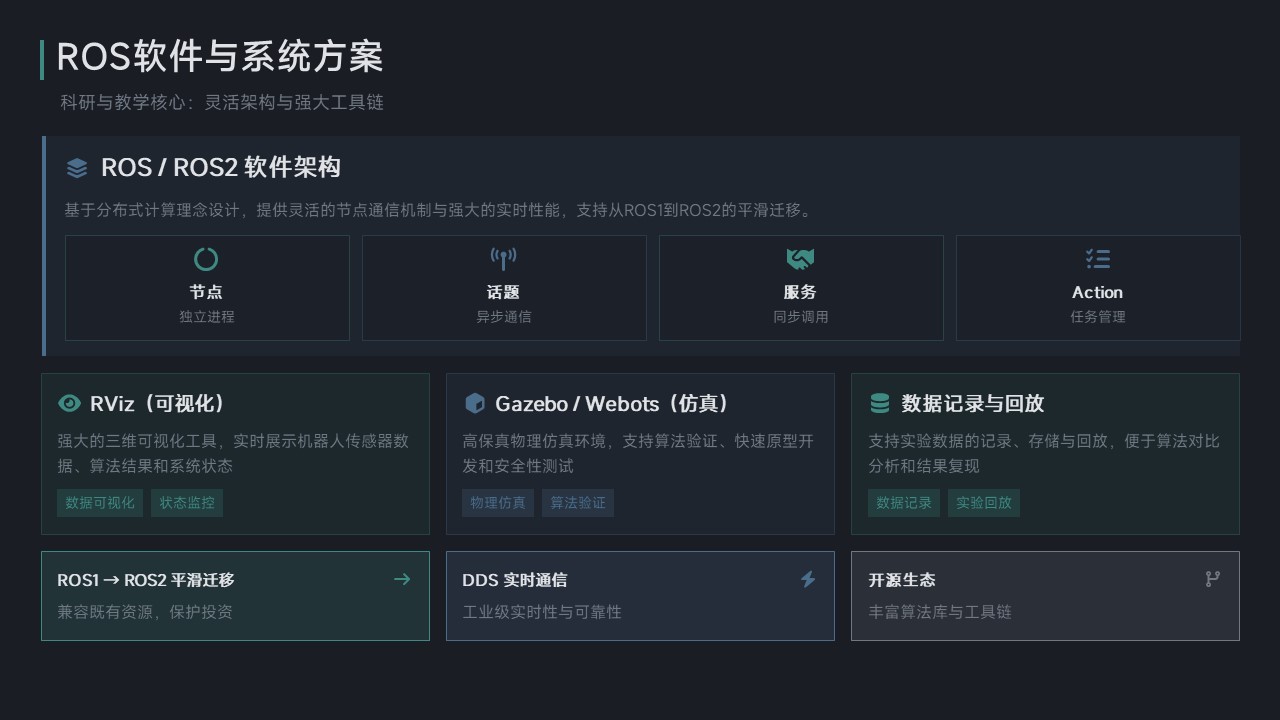Viewport: 1280px width, 720px height.
Task: Click the eye icon next to RViz
Action: [x=69, y=403]
